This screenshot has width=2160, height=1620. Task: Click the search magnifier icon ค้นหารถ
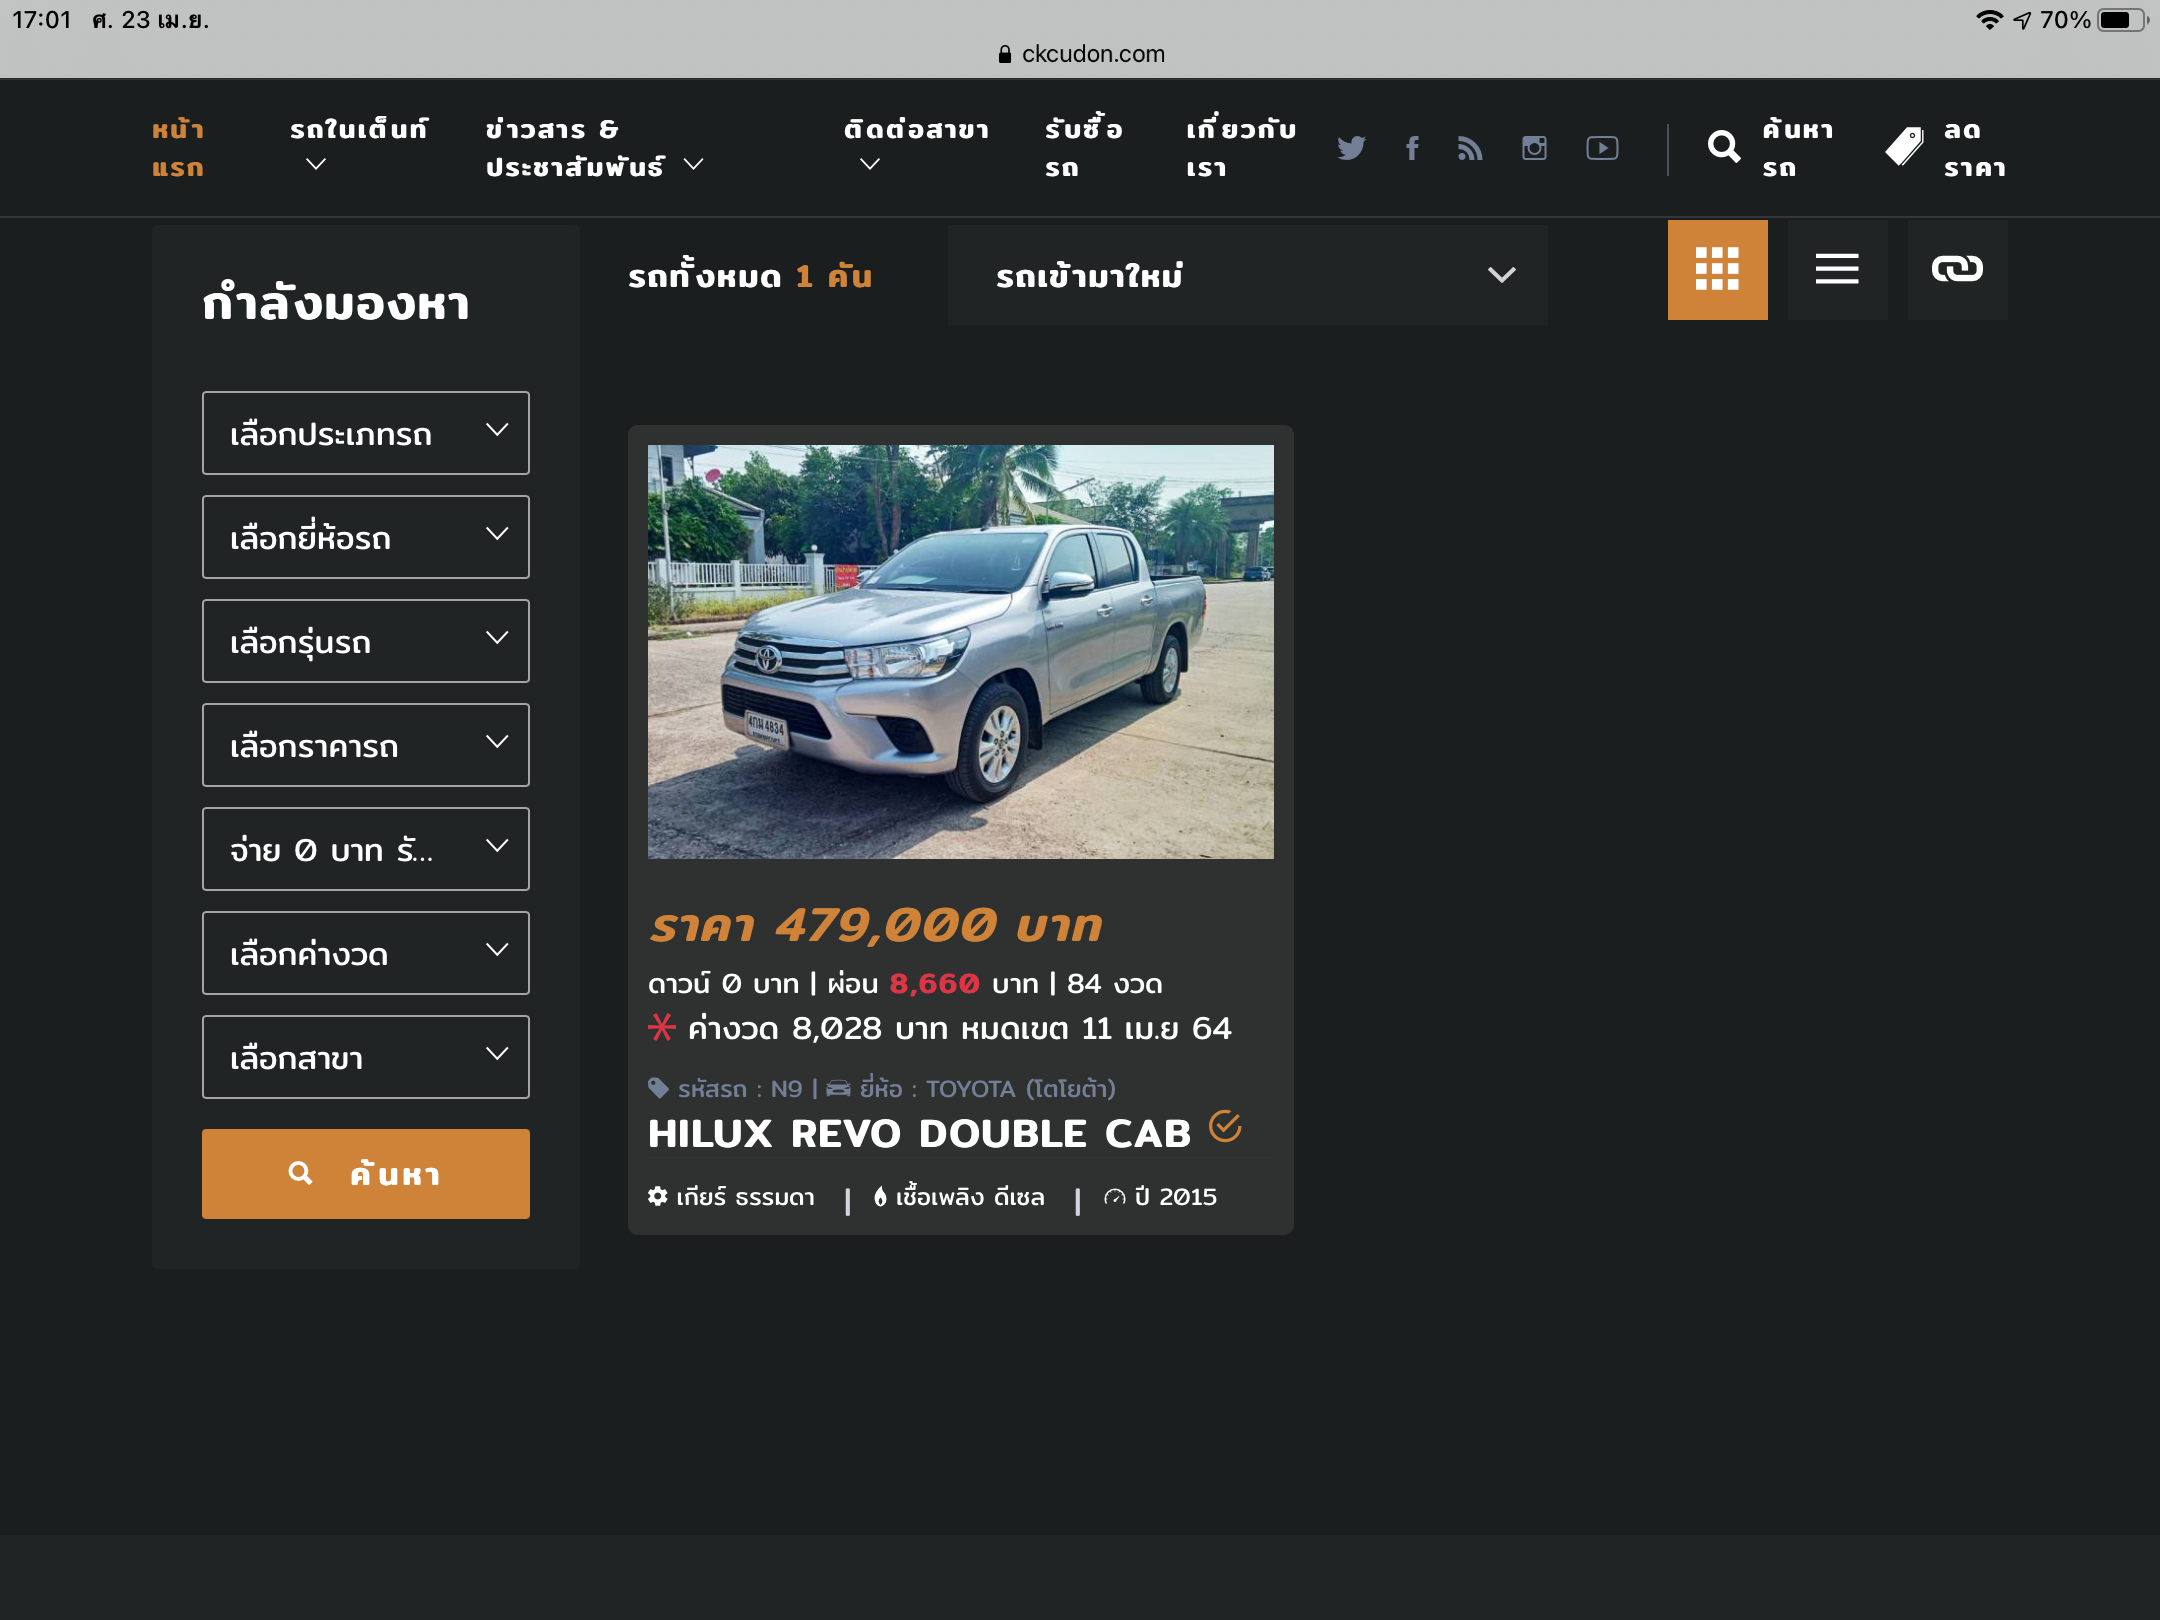1723,148
